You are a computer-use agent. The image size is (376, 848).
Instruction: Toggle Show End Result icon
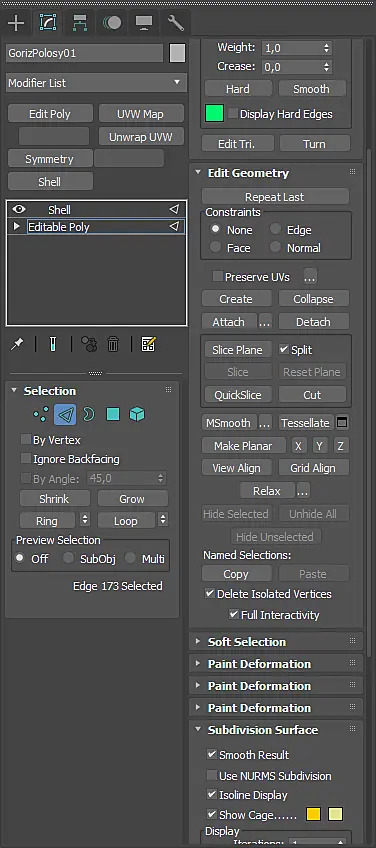coord(52,344)
